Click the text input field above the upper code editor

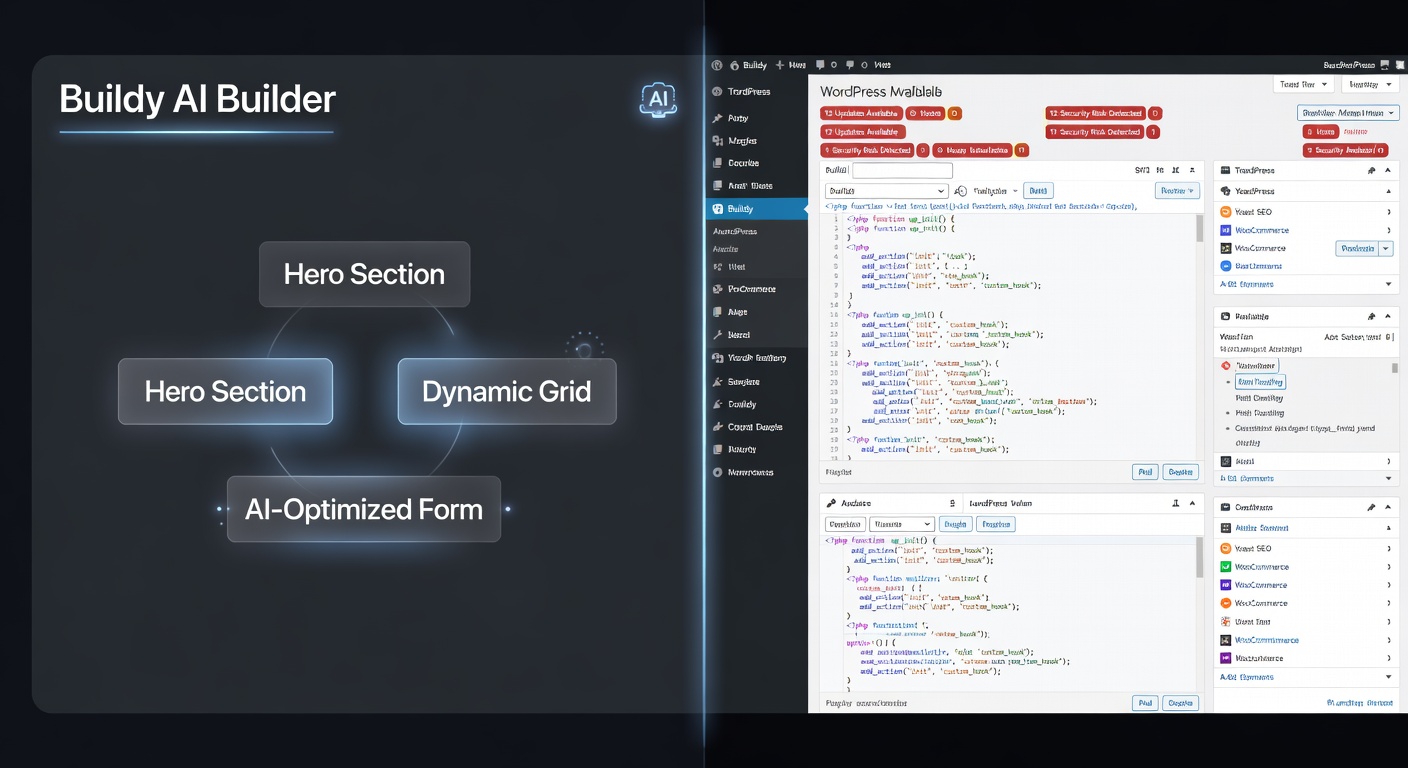point(902,171)
